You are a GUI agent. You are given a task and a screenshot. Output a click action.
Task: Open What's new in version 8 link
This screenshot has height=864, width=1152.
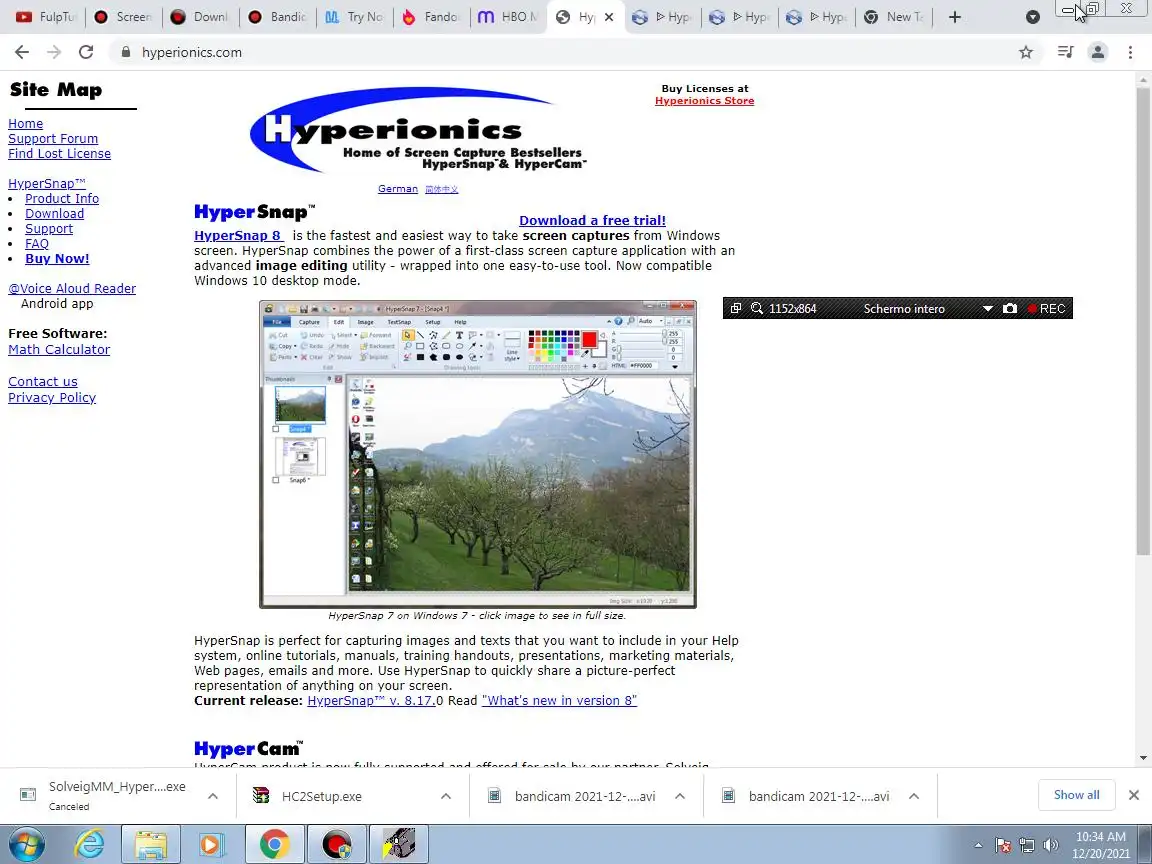[x=559, y=701]
